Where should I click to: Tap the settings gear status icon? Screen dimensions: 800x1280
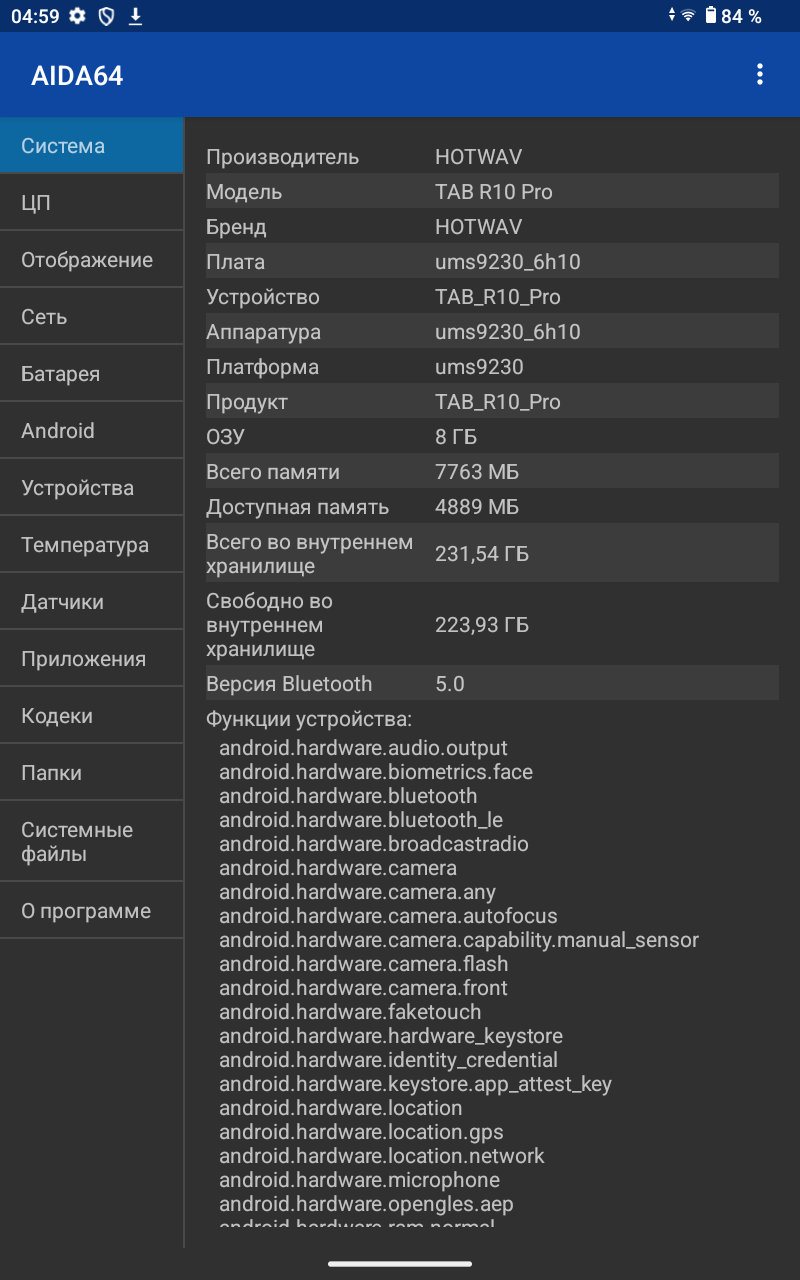click(77, 16)
